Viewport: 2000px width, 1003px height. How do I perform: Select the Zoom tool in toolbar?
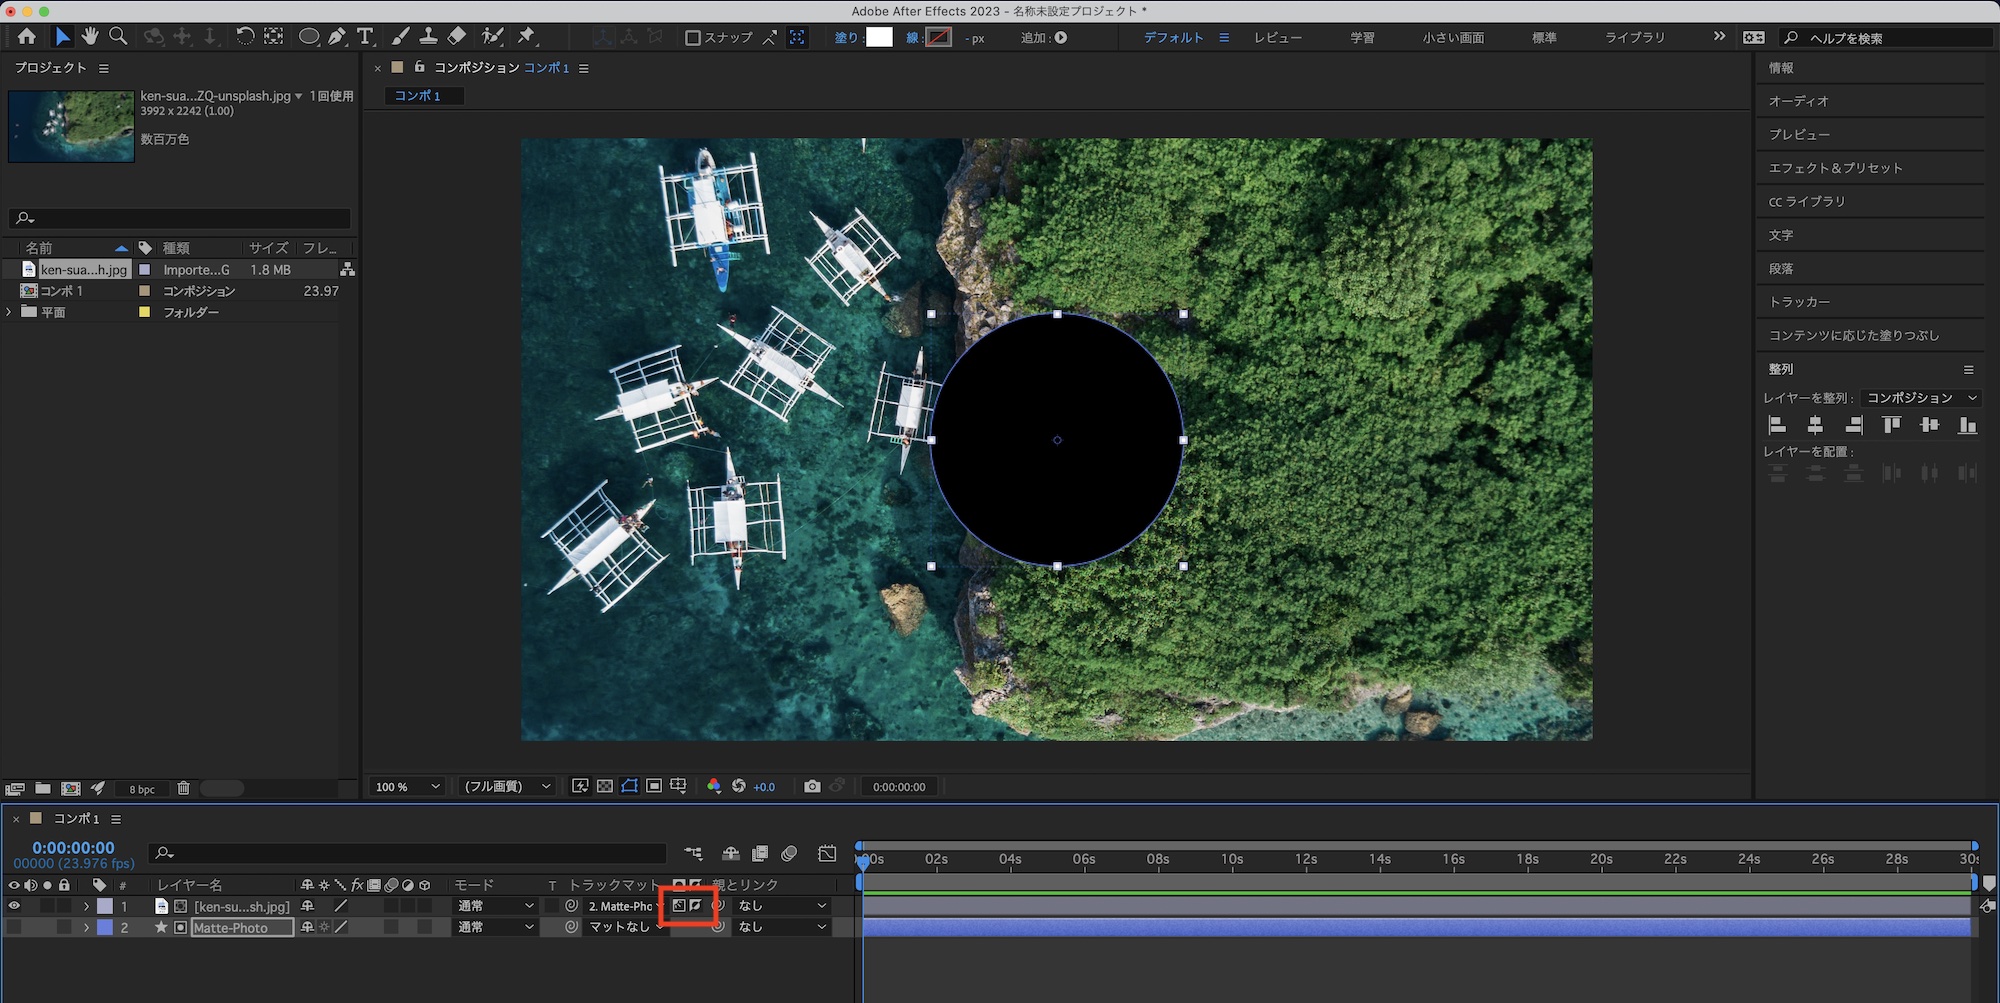pyautogui.click(x=118, y=37)
